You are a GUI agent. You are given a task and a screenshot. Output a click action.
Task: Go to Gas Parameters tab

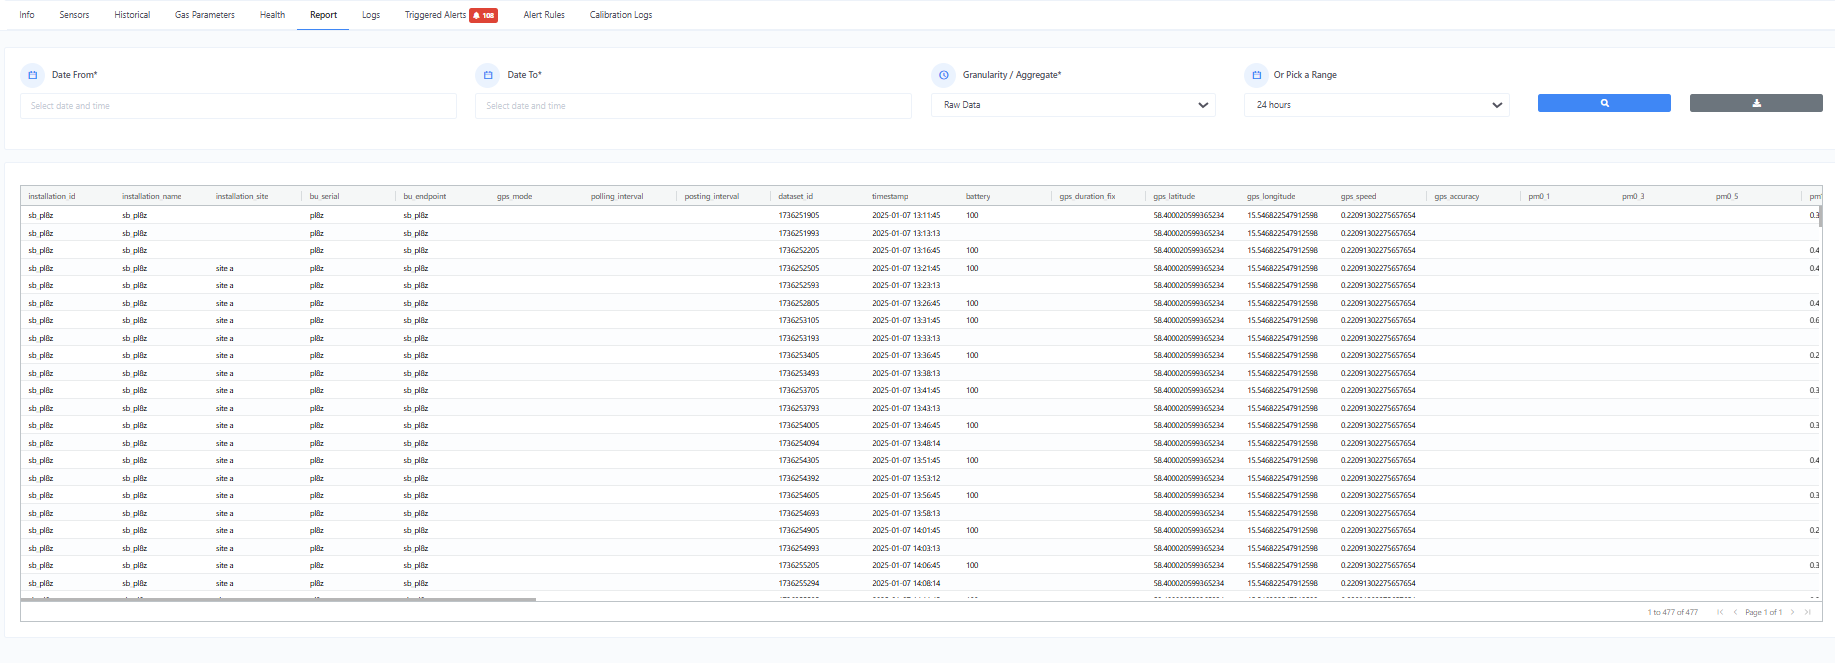coord(205,15)
